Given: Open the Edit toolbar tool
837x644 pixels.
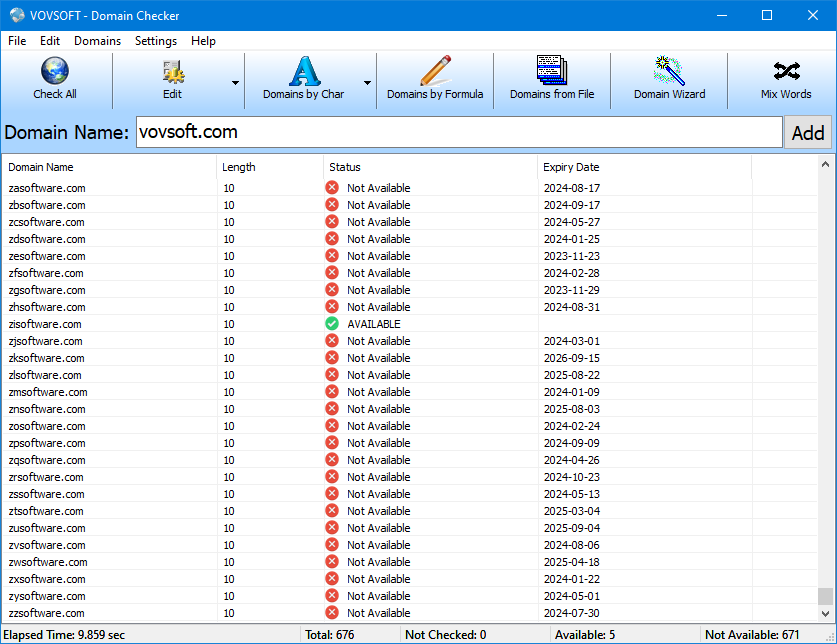Looking at the screenshot, I should click(x=173, y=80).
